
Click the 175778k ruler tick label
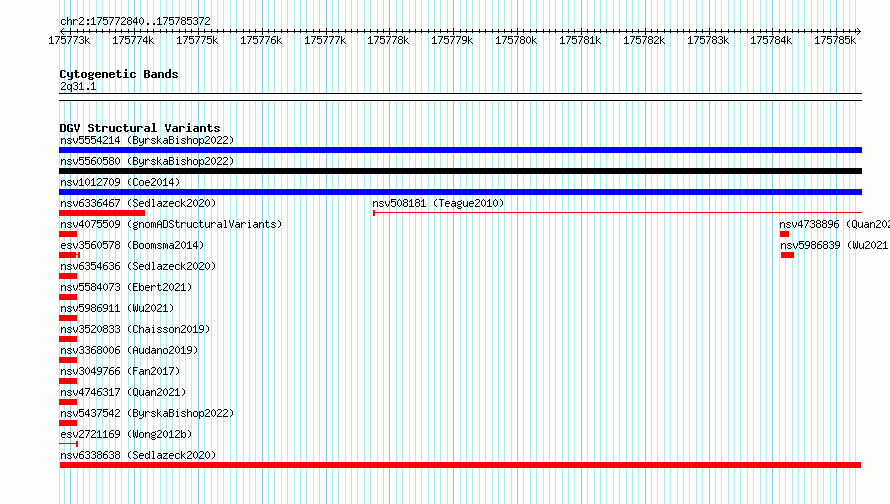(388, 40)
